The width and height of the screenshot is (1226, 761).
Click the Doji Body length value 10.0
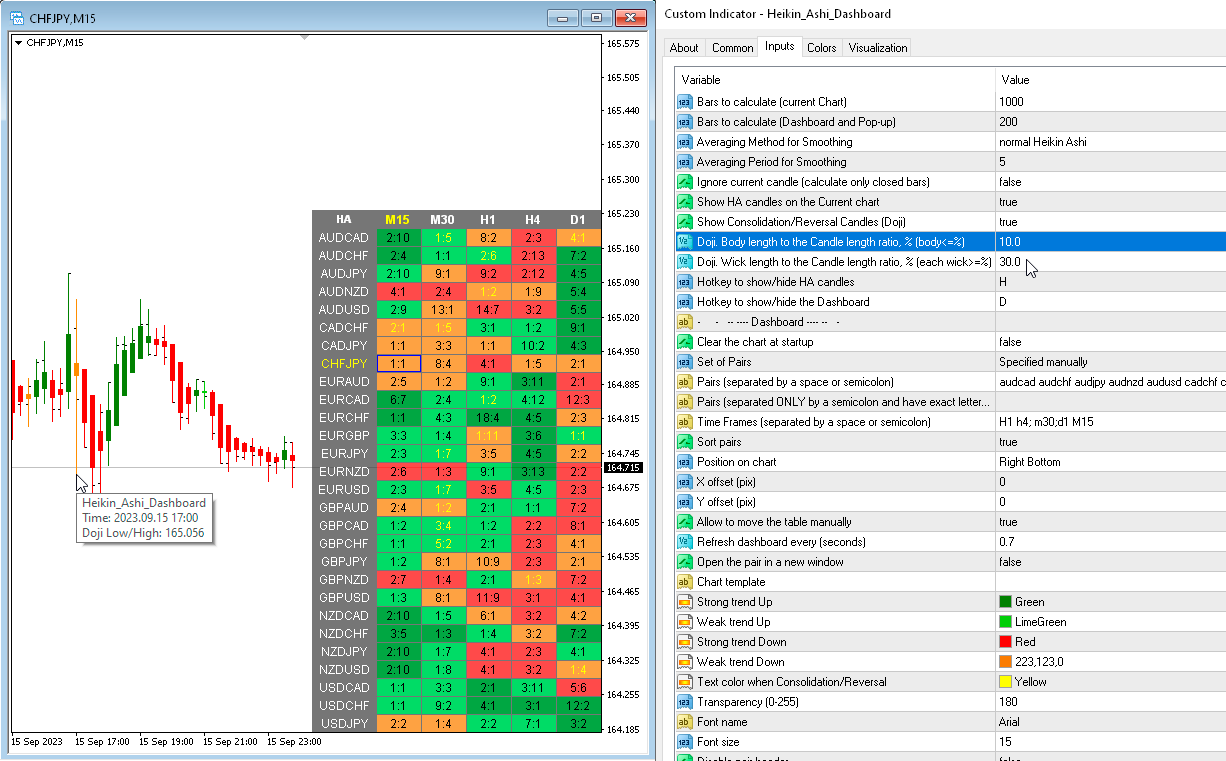click(x=1010, y=242)
